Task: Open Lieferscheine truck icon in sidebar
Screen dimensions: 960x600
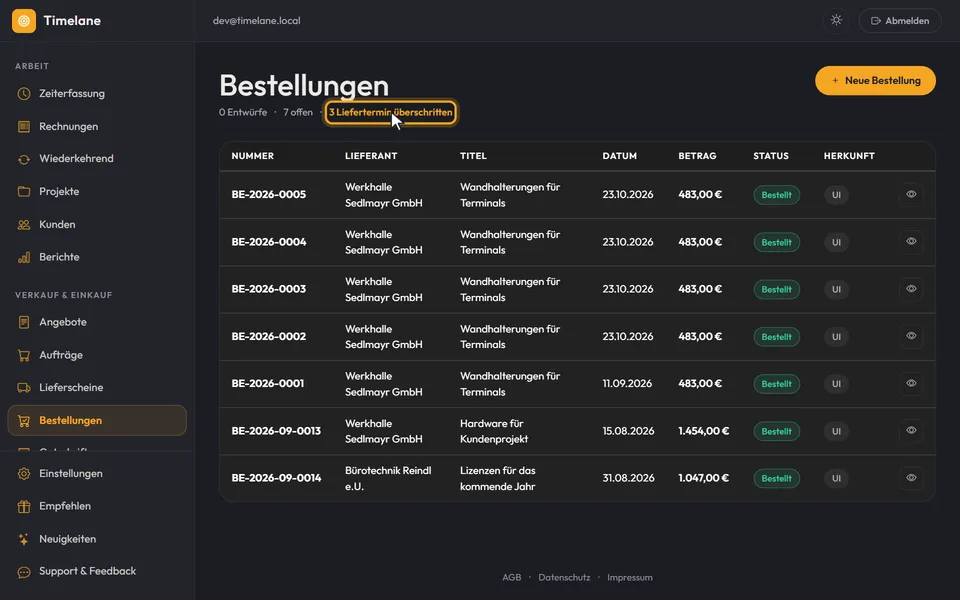Action: point(24,388)
